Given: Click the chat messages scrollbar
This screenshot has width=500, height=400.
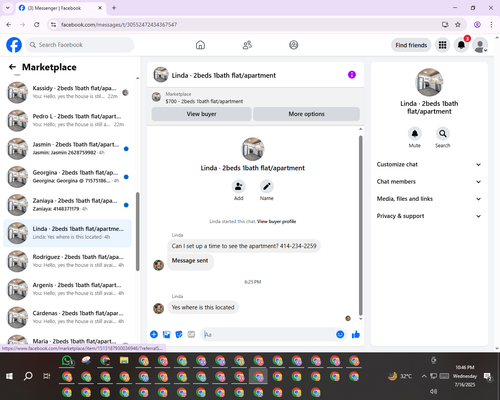Looking at the screenshot, I should (x=360, y=225).
